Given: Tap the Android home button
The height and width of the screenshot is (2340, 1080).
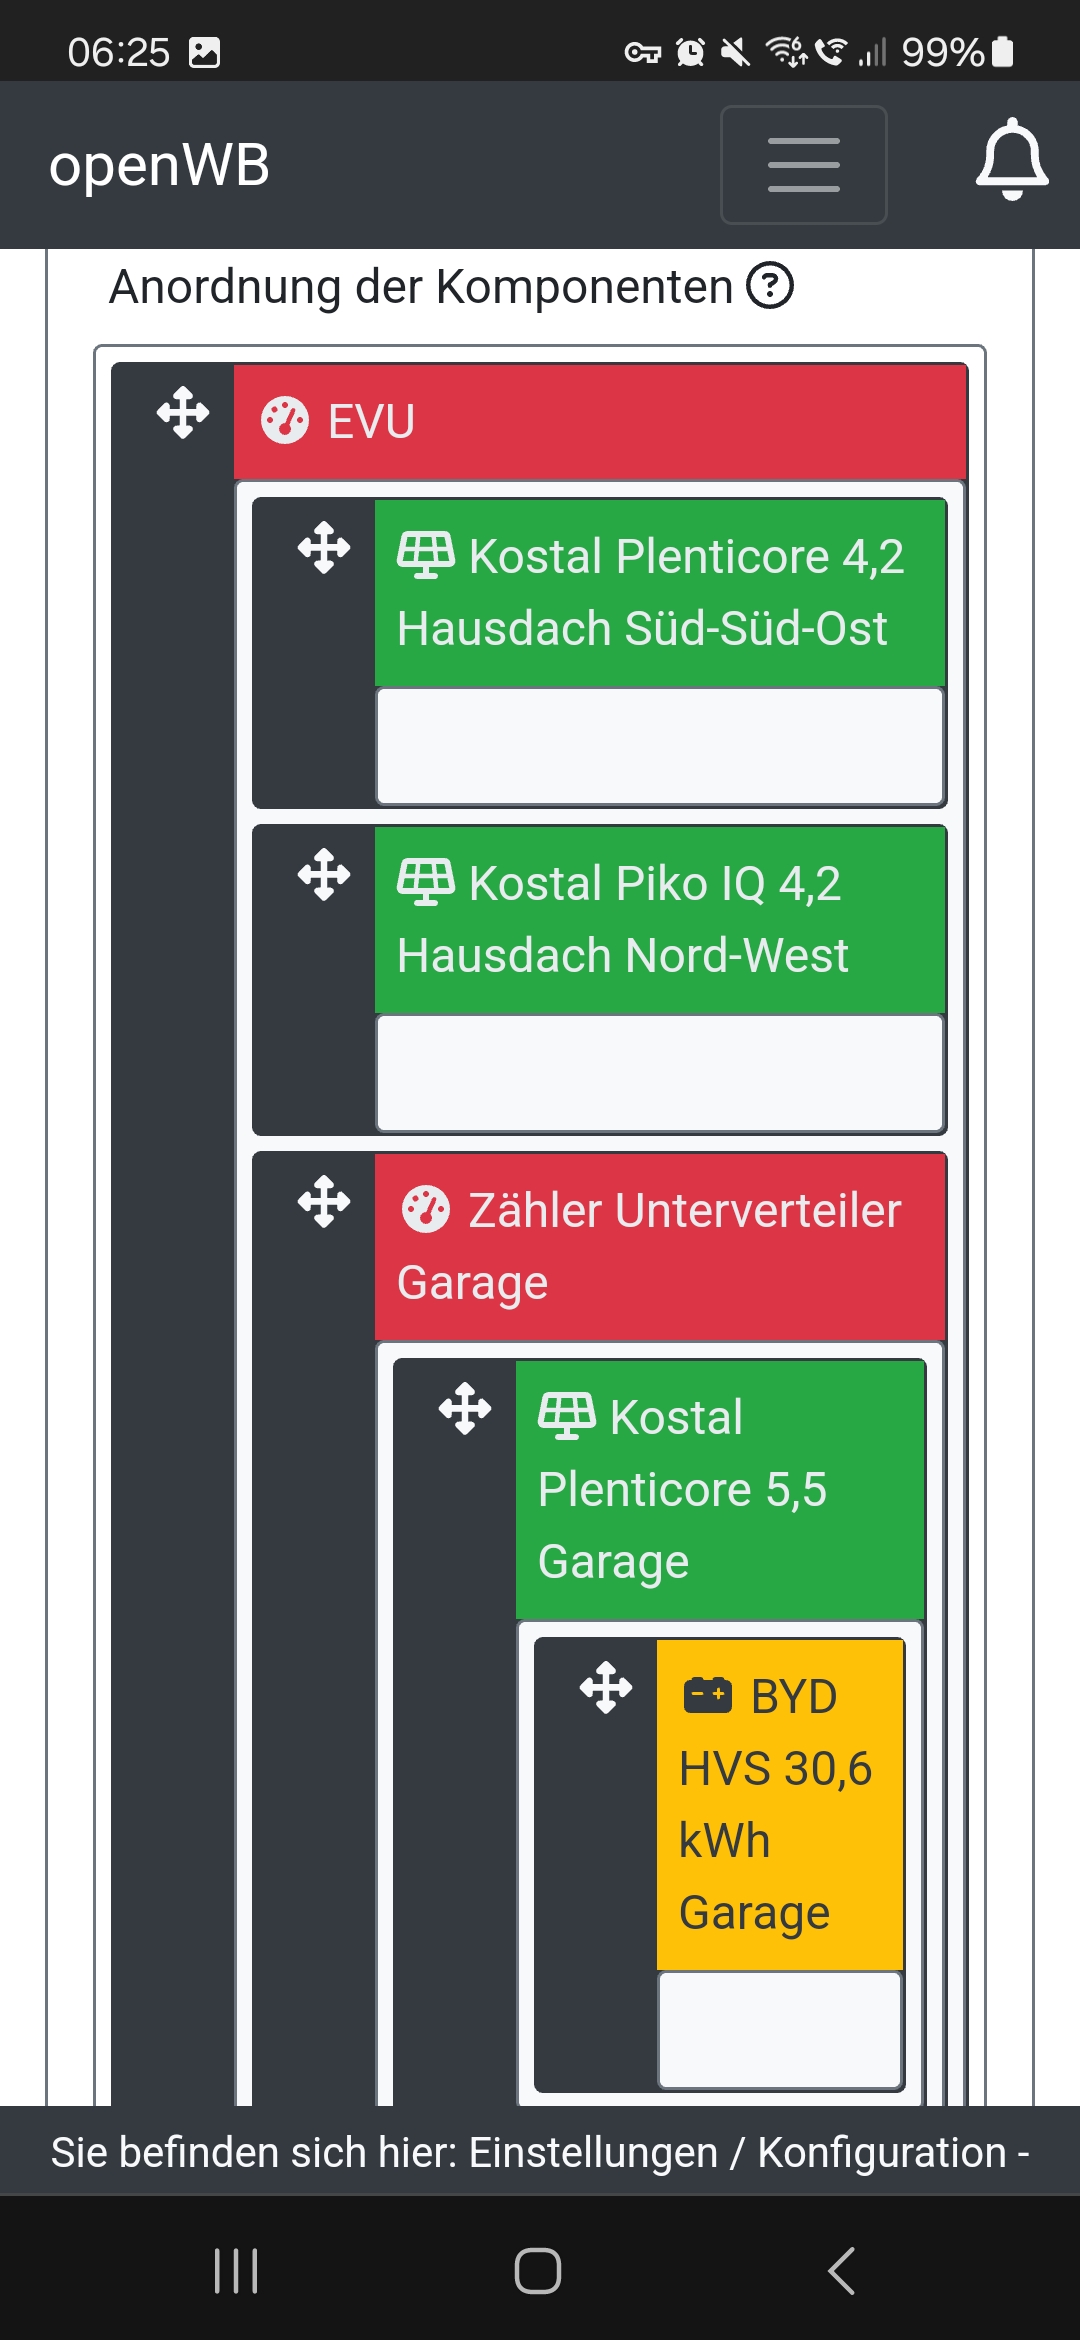Looking at the screenshot, I should (538, 2270).
